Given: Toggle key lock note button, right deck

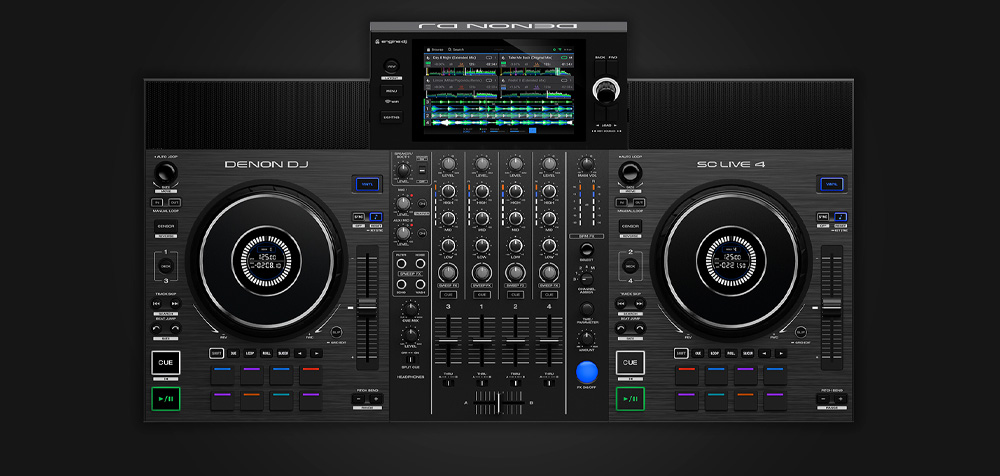Looking at the screenshot, I should [x=840, y=217].
